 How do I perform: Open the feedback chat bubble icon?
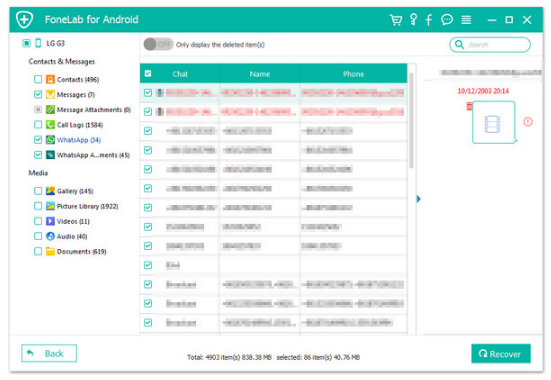447,20
